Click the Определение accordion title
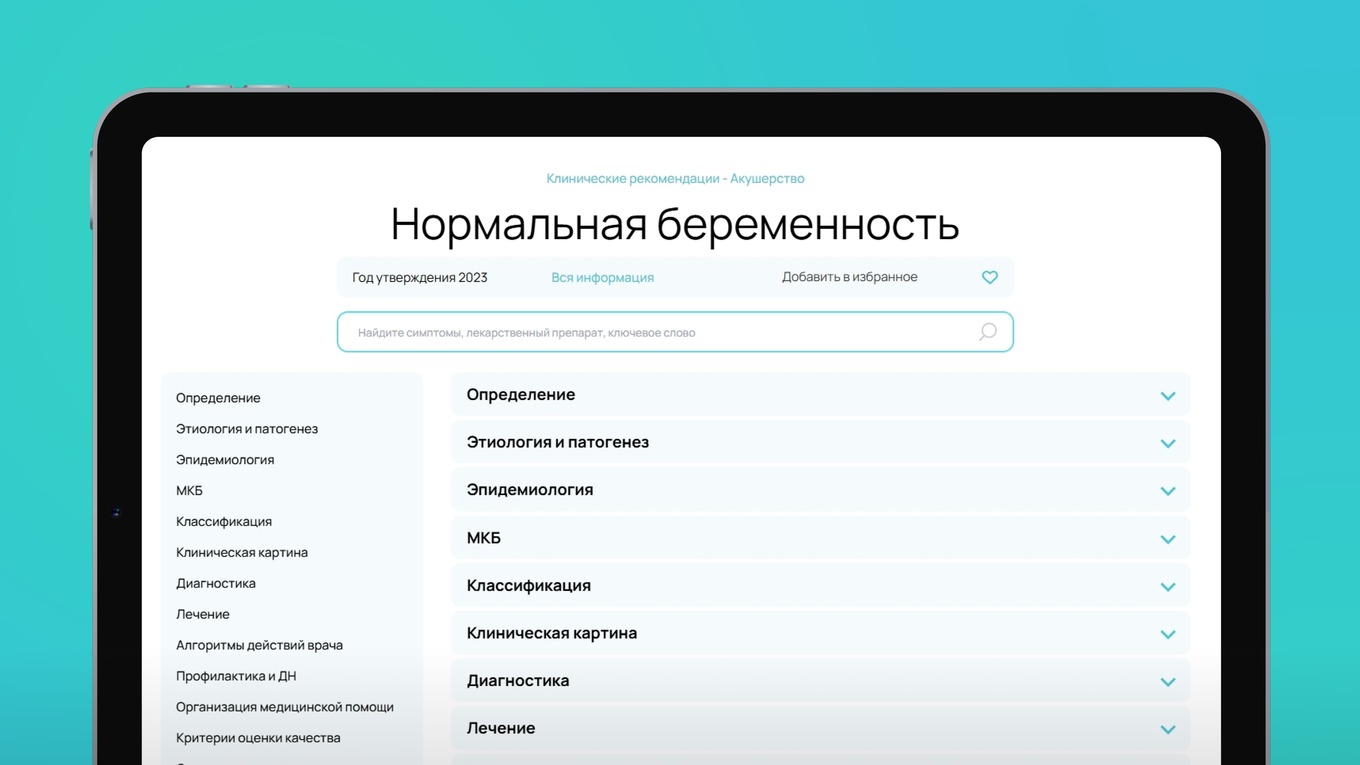Viewport: 1360px width, 765px height. point(521,395)
